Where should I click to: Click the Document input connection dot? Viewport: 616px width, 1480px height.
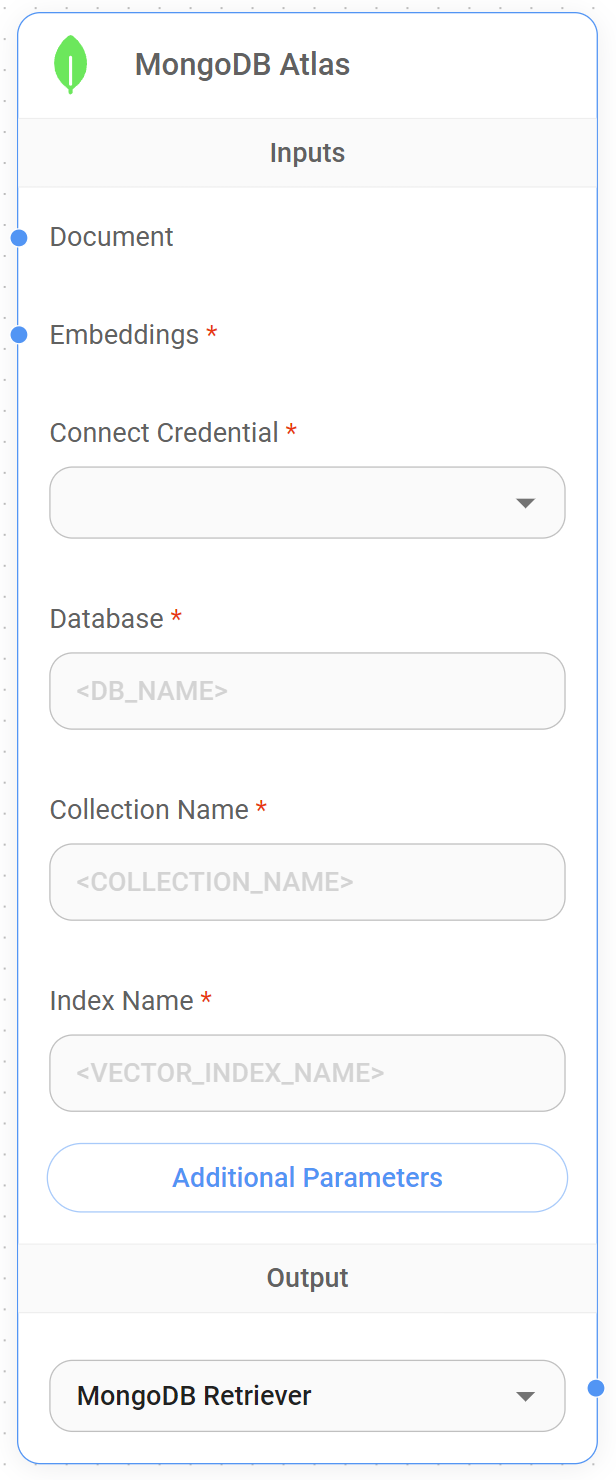click(18, 237)
